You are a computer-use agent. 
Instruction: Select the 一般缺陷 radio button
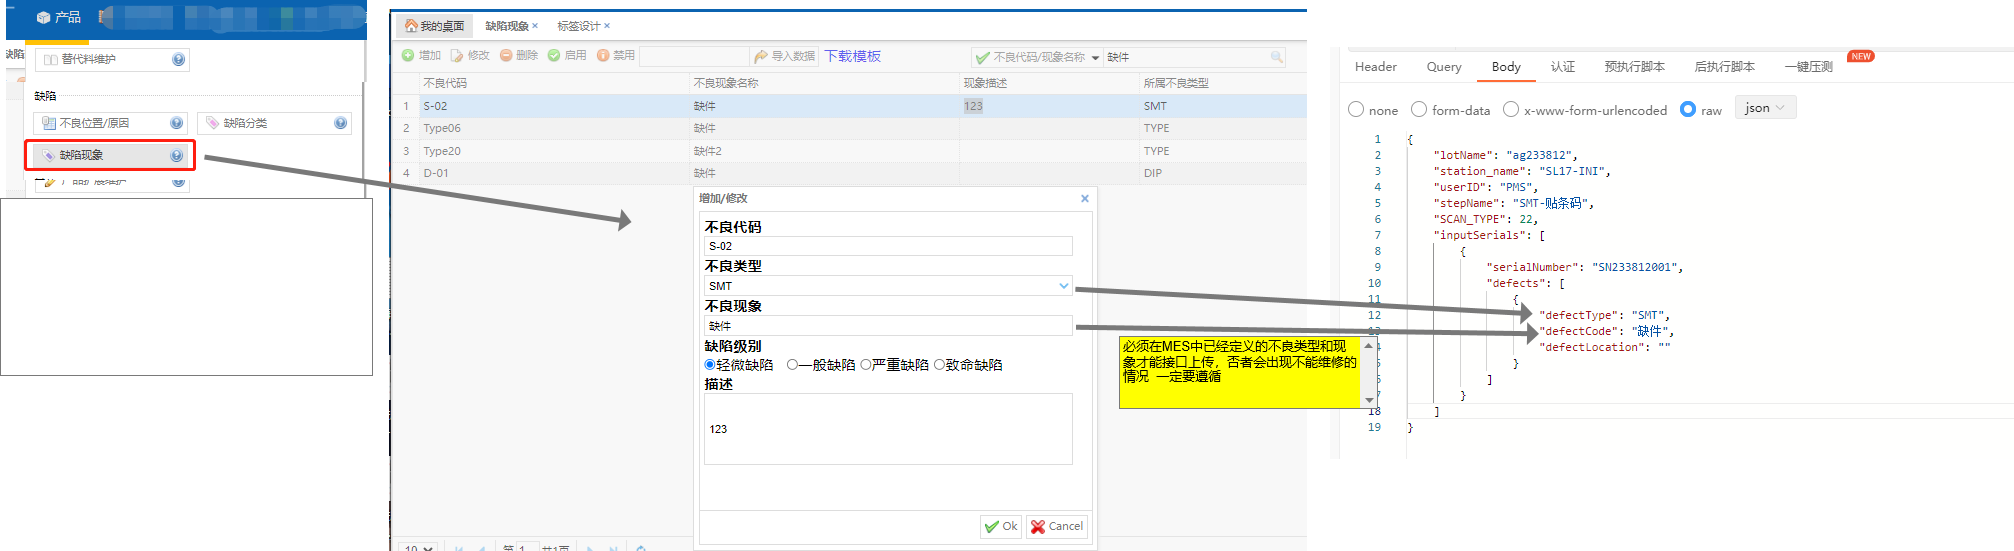[792, 365]
